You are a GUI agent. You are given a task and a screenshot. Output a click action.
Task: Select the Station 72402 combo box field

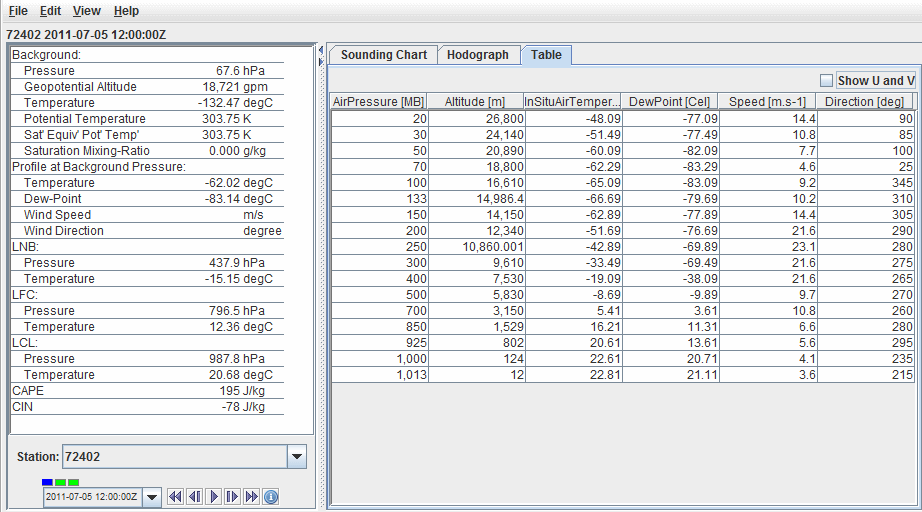[175, 457]
